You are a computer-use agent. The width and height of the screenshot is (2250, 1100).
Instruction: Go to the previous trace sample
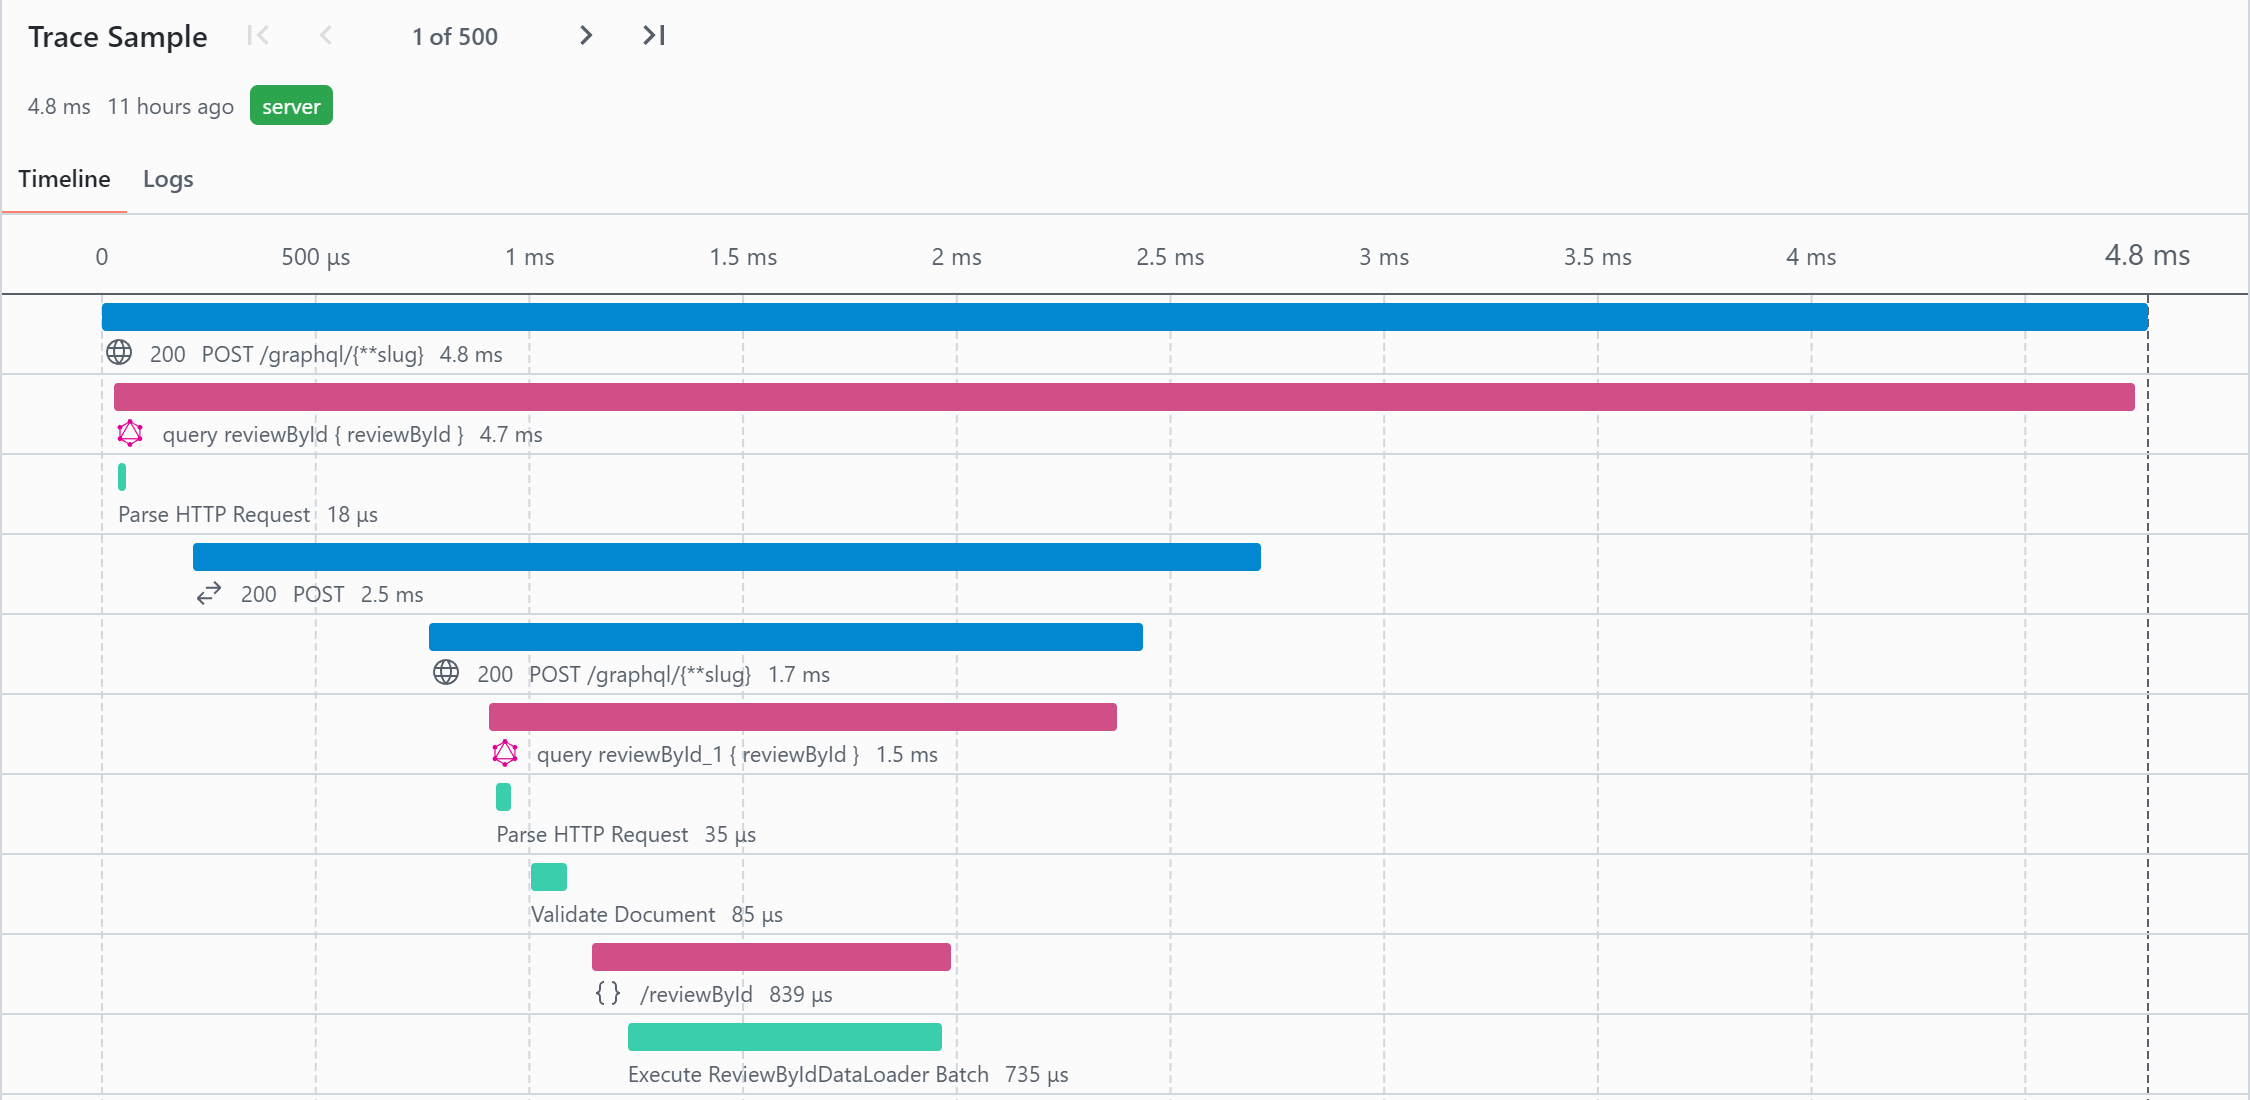326,36
